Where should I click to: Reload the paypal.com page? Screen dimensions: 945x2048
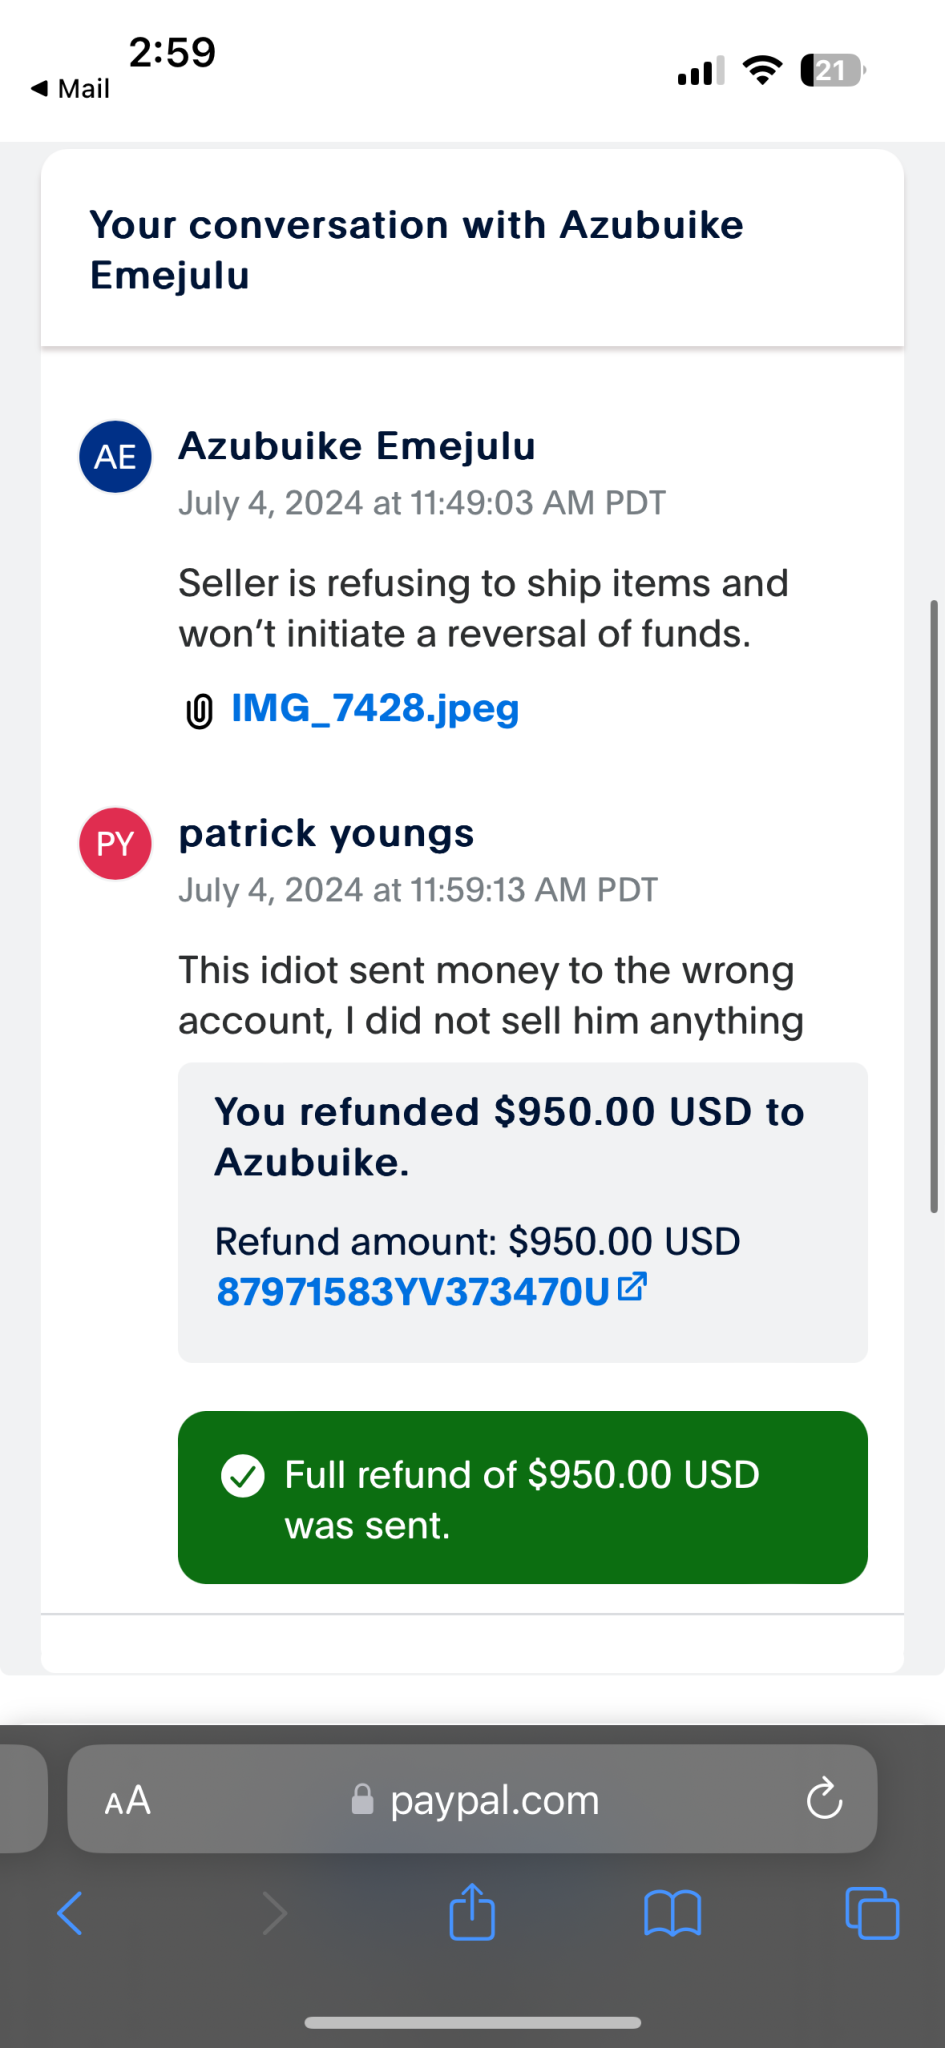click(824, 1799)
